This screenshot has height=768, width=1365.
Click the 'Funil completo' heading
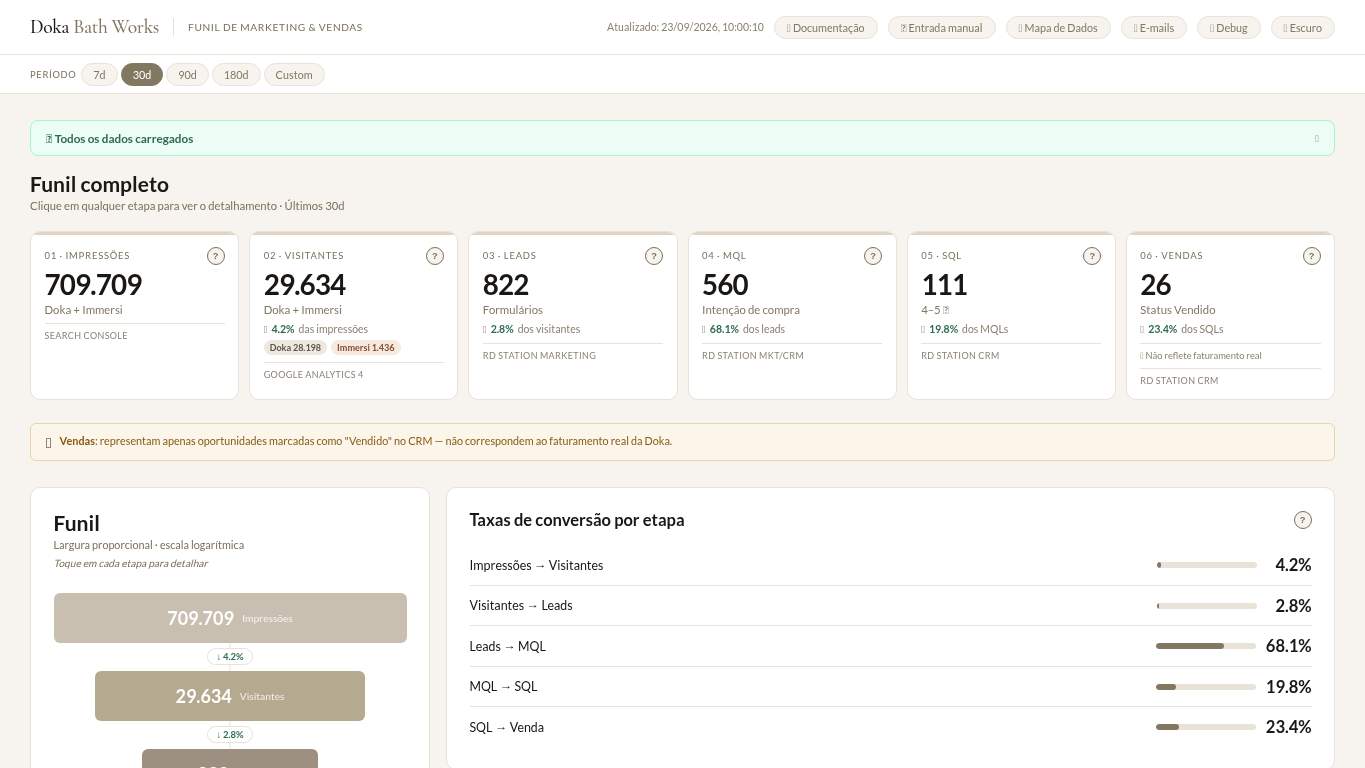click(99, 185)
